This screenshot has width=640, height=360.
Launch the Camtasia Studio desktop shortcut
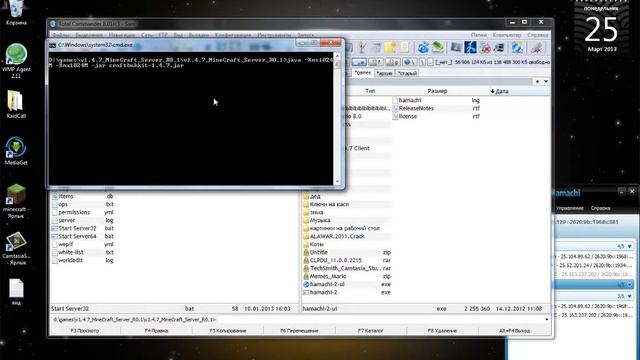pos(16,248)
